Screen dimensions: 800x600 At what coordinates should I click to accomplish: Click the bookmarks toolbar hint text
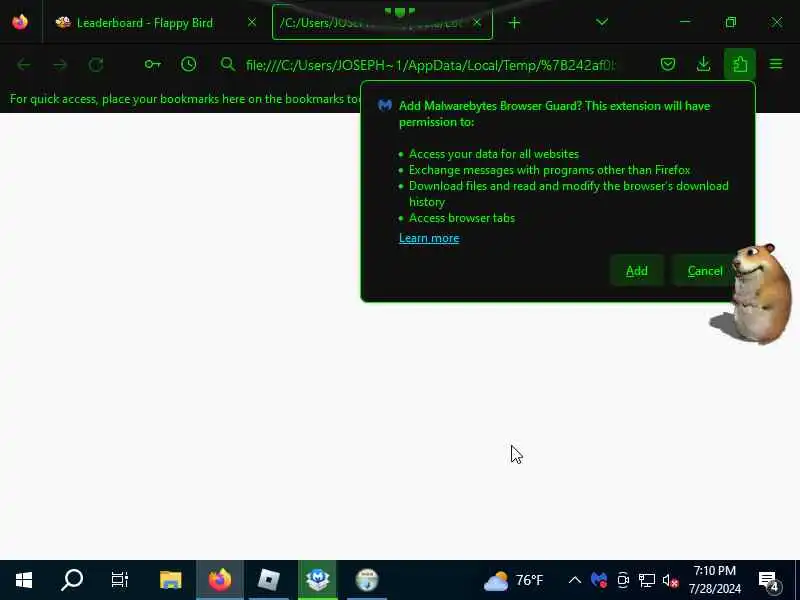185,99
